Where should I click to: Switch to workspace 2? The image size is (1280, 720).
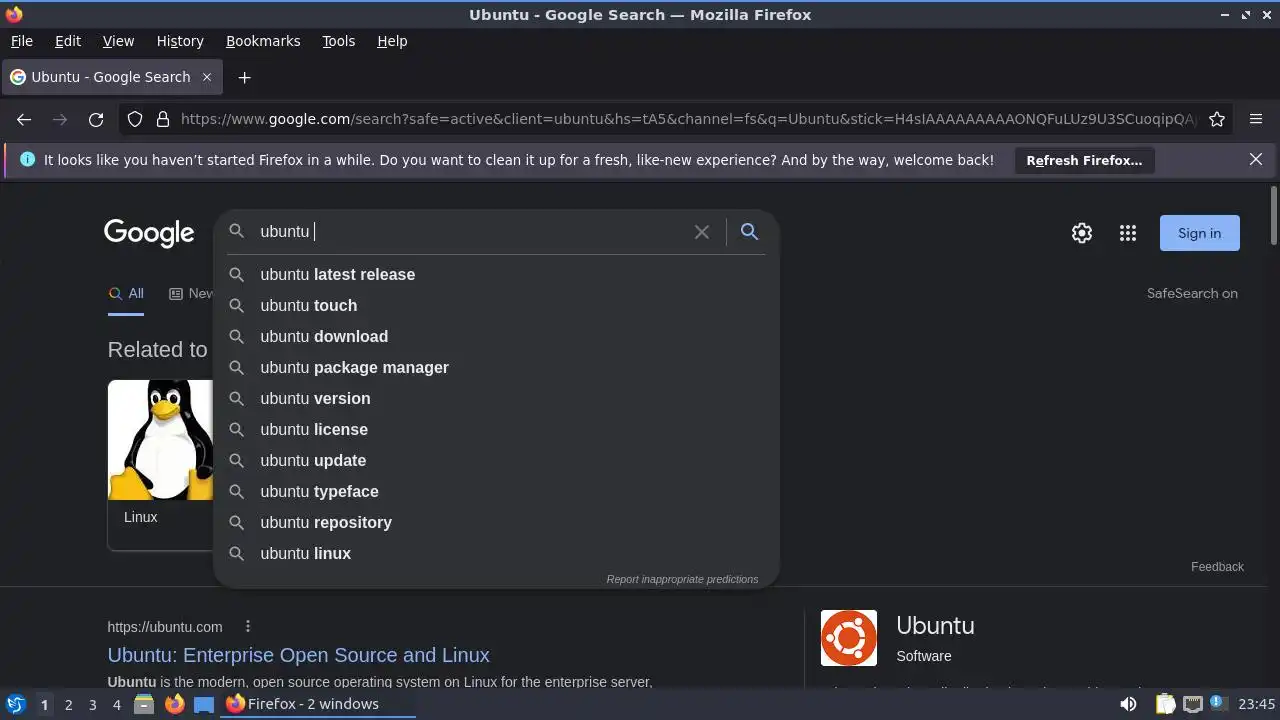(68, 704)
